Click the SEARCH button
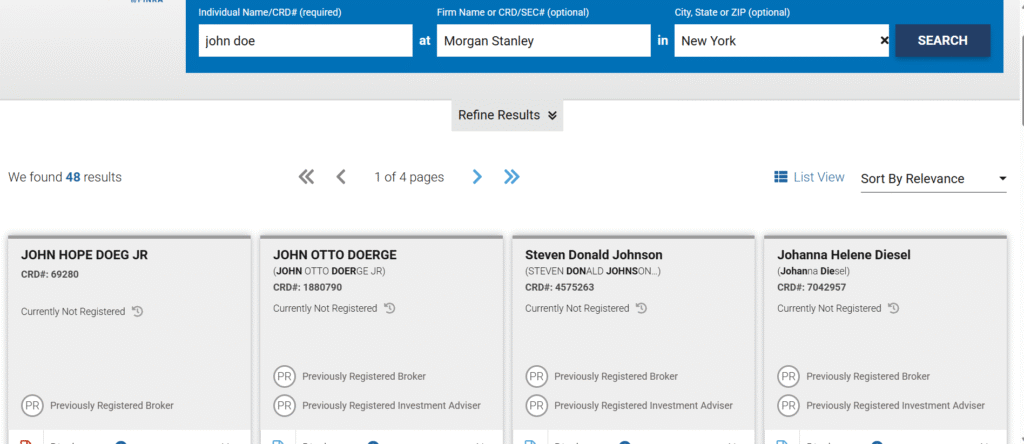 click(942, 40)
